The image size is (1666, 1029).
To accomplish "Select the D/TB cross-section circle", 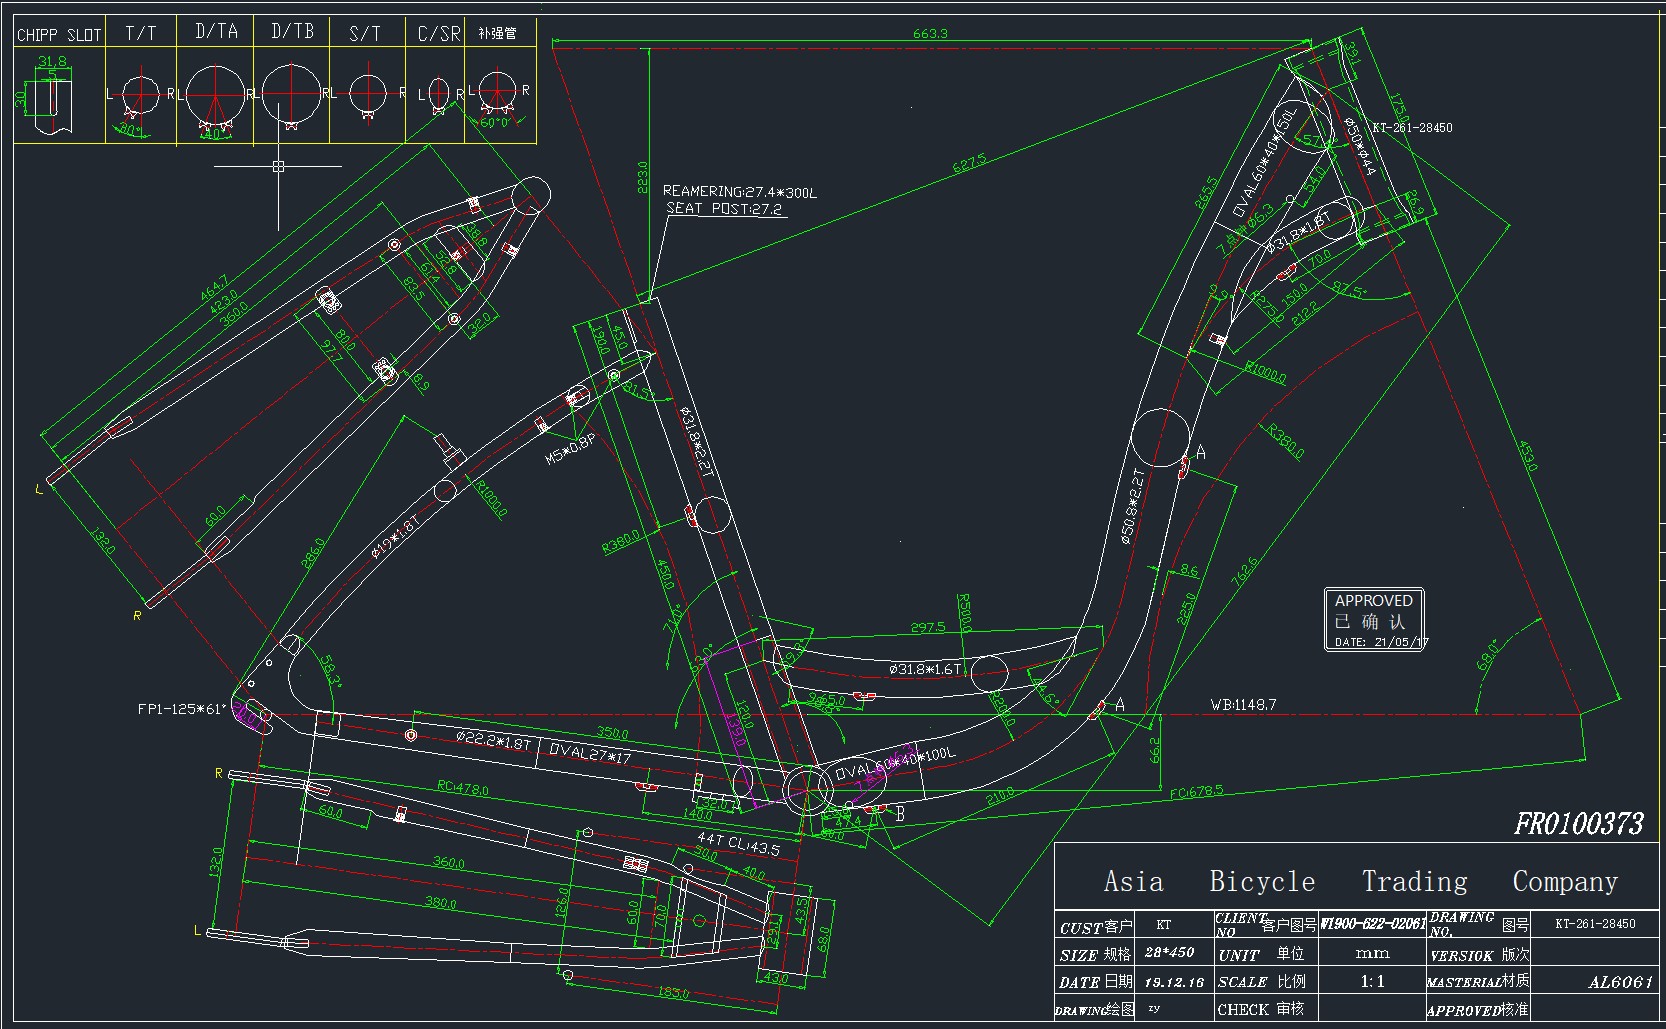I will coord(291,95).
